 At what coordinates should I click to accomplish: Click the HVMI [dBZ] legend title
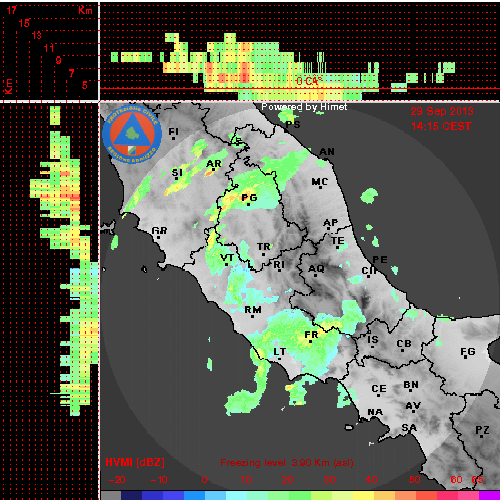[x=135, y=462]
